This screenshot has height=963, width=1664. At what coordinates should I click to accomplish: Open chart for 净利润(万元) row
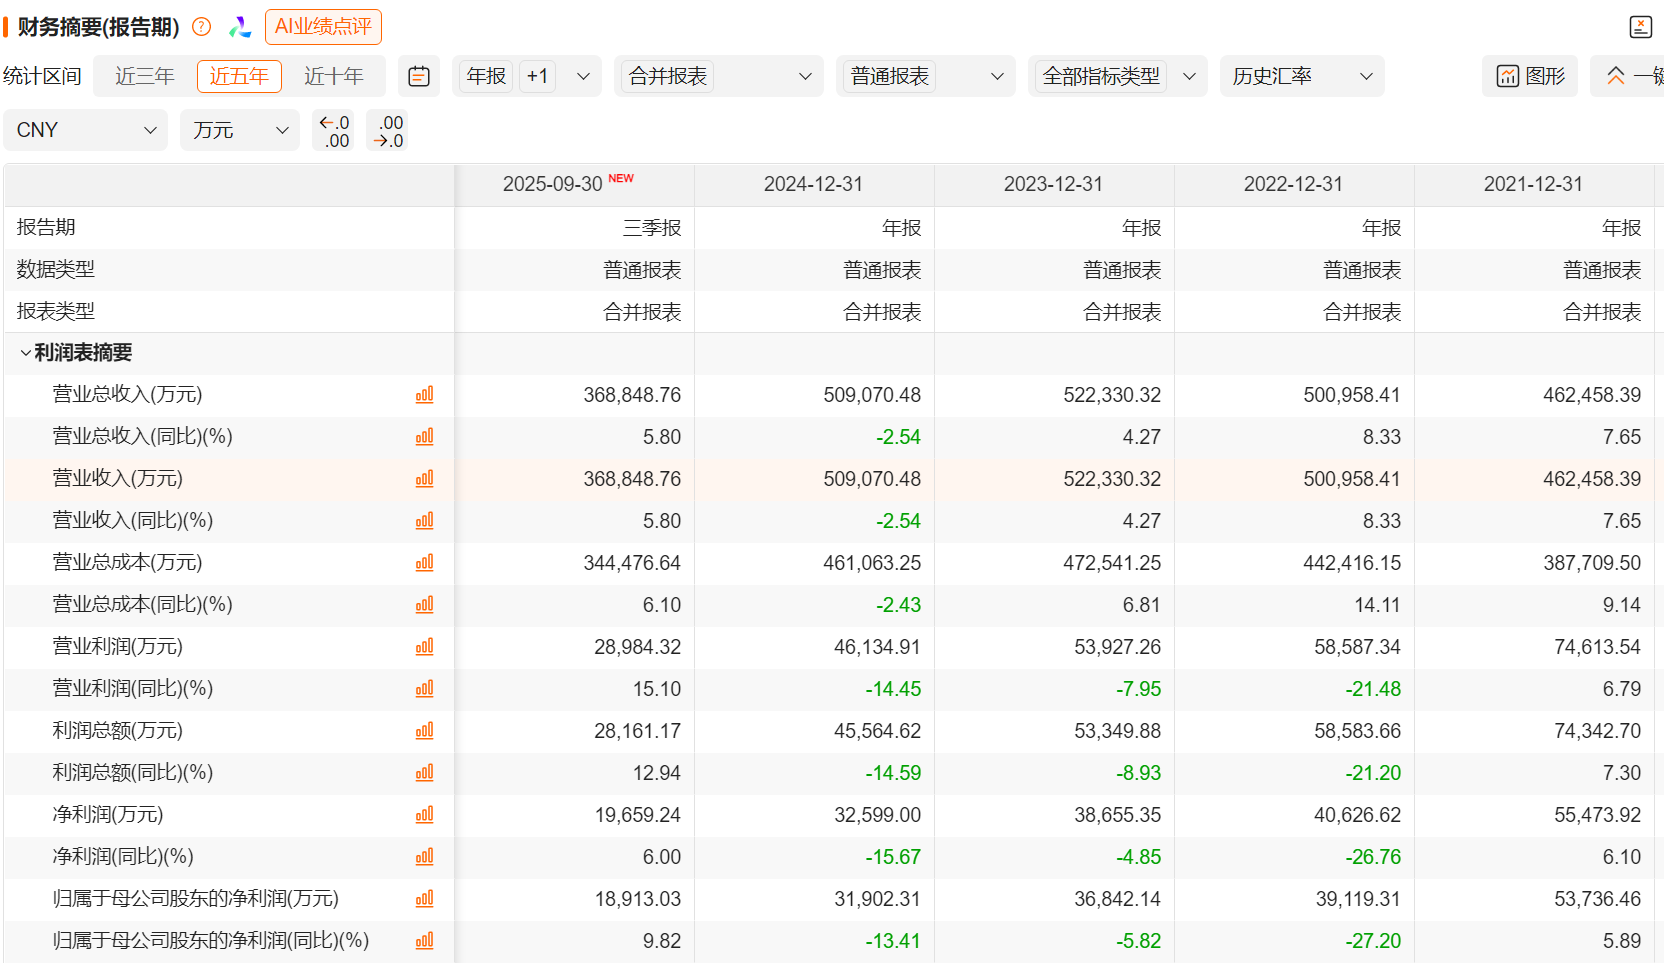pos(424,815)
